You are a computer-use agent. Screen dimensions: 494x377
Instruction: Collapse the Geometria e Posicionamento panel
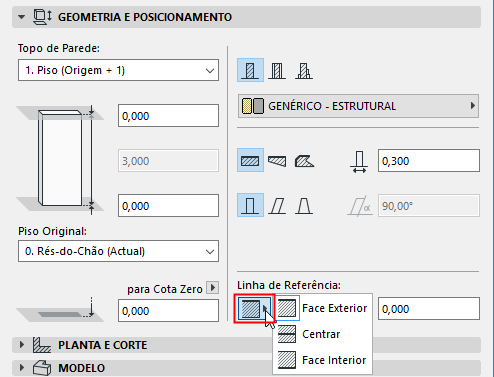[22, 17]
